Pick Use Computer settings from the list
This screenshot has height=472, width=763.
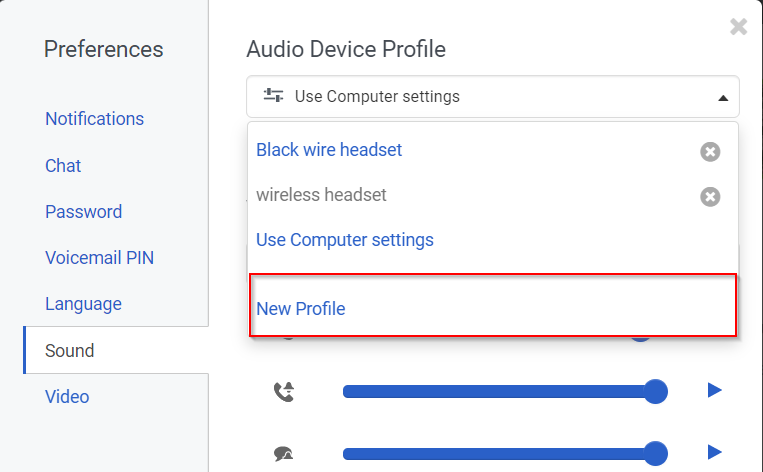(345, 240)
